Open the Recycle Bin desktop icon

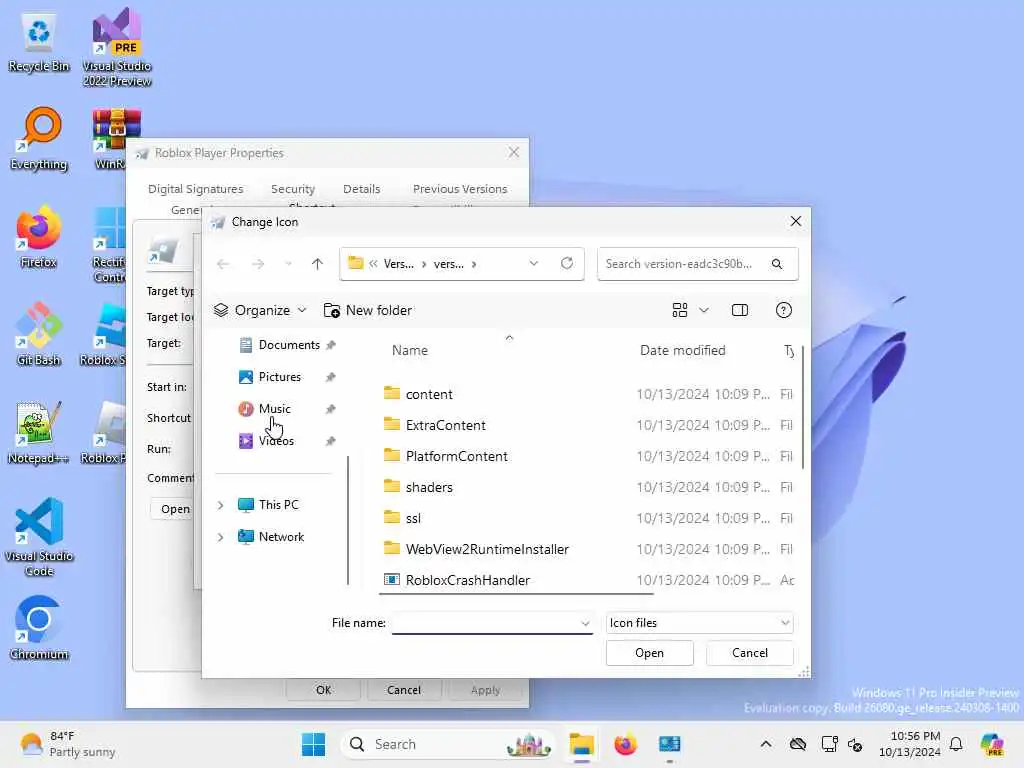(39, 42)
